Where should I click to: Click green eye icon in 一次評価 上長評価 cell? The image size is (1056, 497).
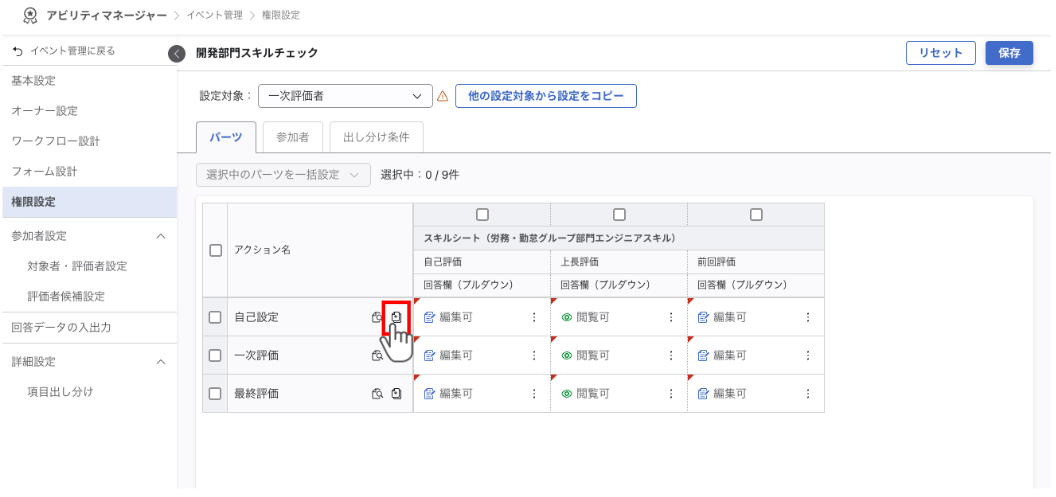[x=566, y=356]
